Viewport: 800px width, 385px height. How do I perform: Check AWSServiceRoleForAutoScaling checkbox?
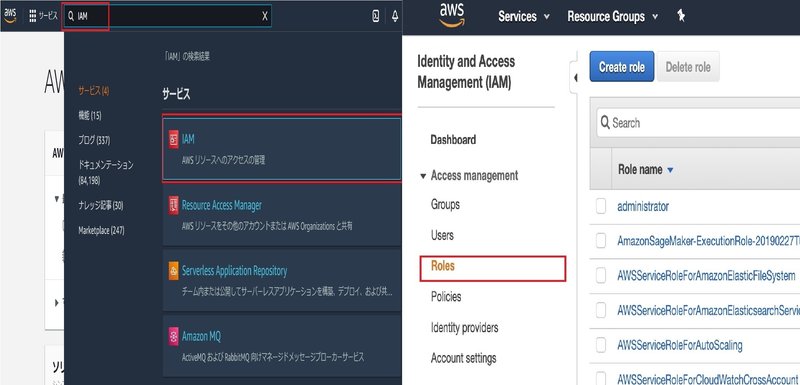pyautogui.click(x=601, y=345)
